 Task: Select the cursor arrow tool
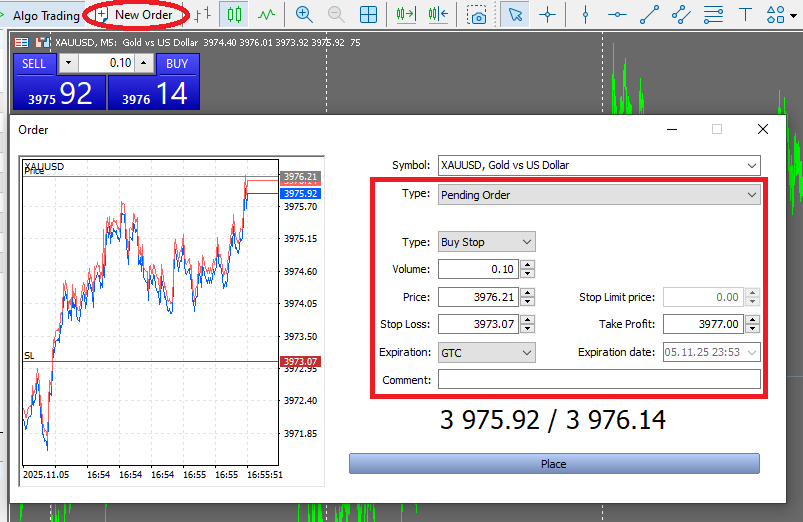click(514, 15)
